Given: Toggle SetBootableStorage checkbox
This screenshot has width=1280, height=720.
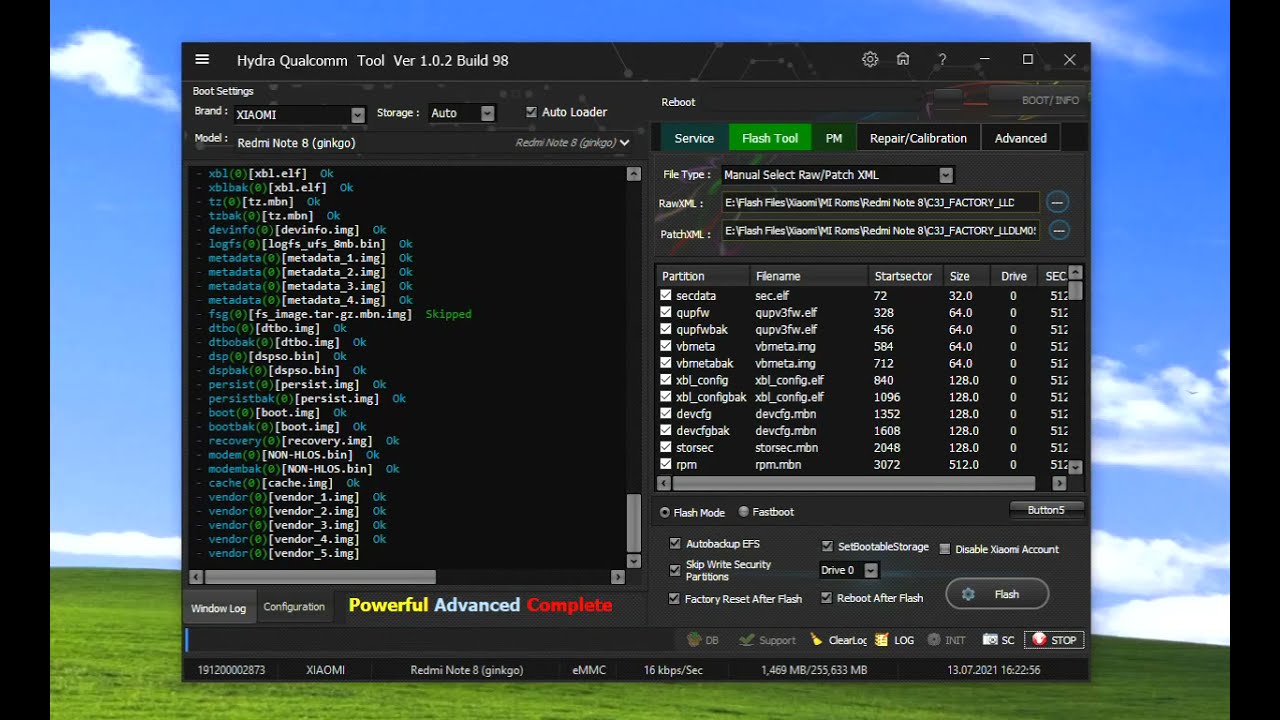Looking at the screenshot, I should [x=827, y=547].
